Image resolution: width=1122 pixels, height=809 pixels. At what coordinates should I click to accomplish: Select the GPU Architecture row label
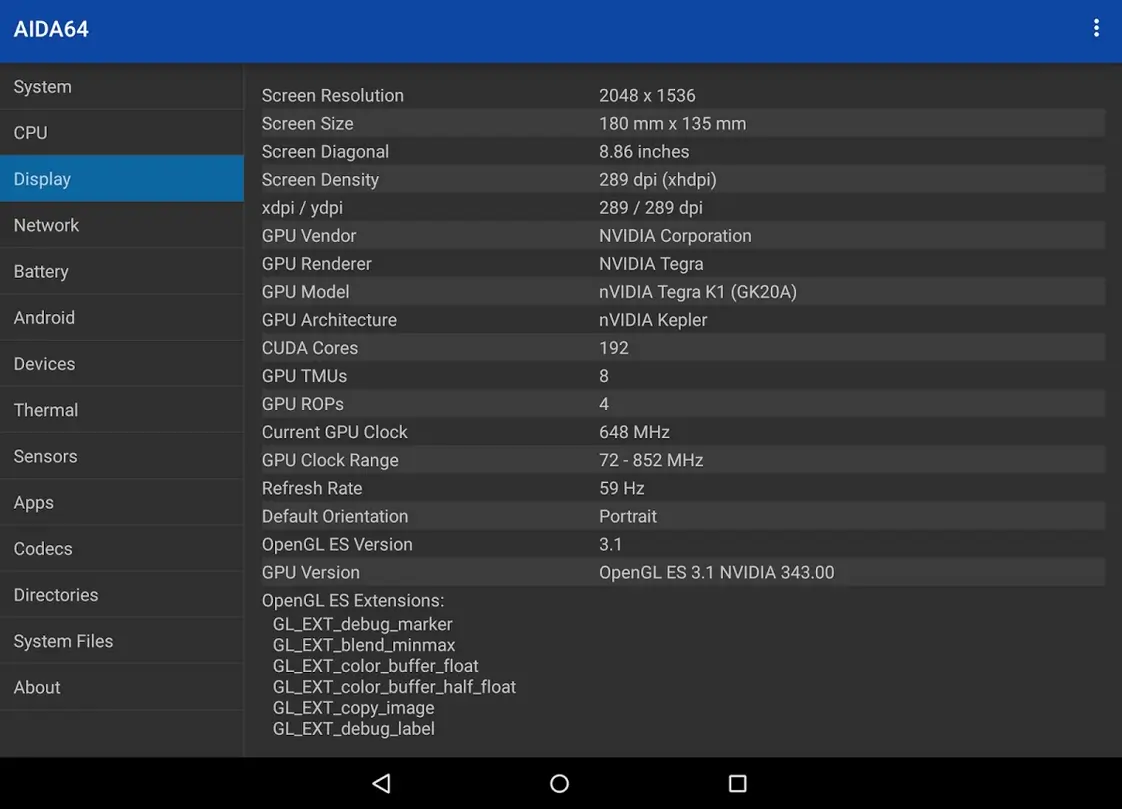point(329,320)
